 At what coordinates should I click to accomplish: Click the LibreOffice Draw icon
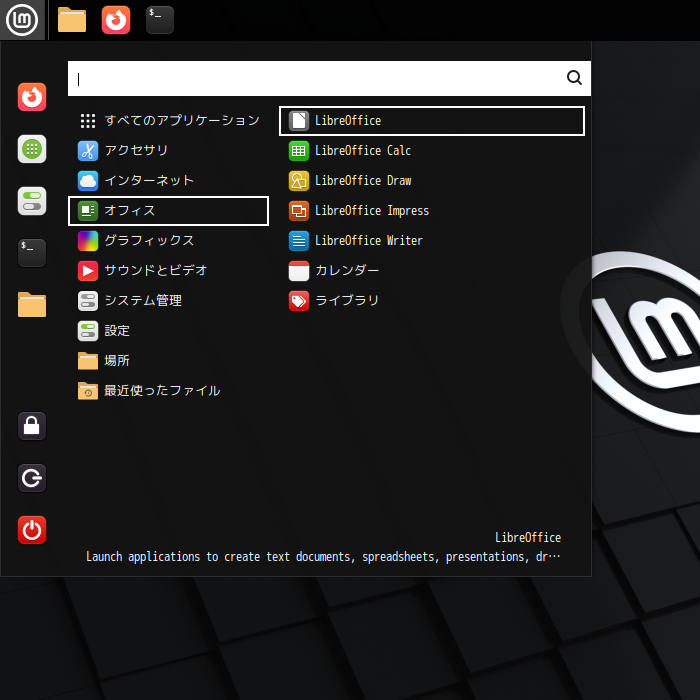coord(299,181)
